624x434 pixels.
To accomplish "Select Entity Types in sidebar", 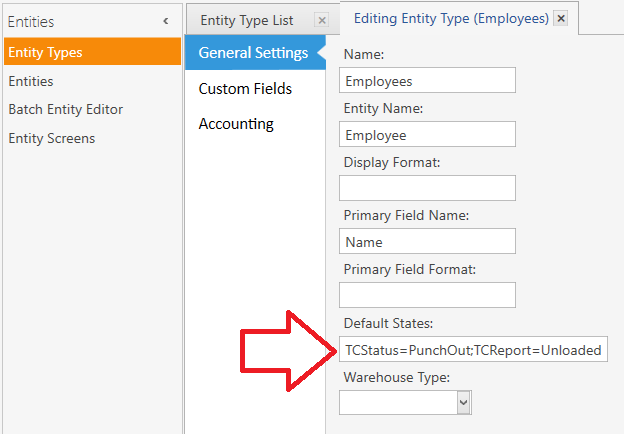I will (92, 52).
